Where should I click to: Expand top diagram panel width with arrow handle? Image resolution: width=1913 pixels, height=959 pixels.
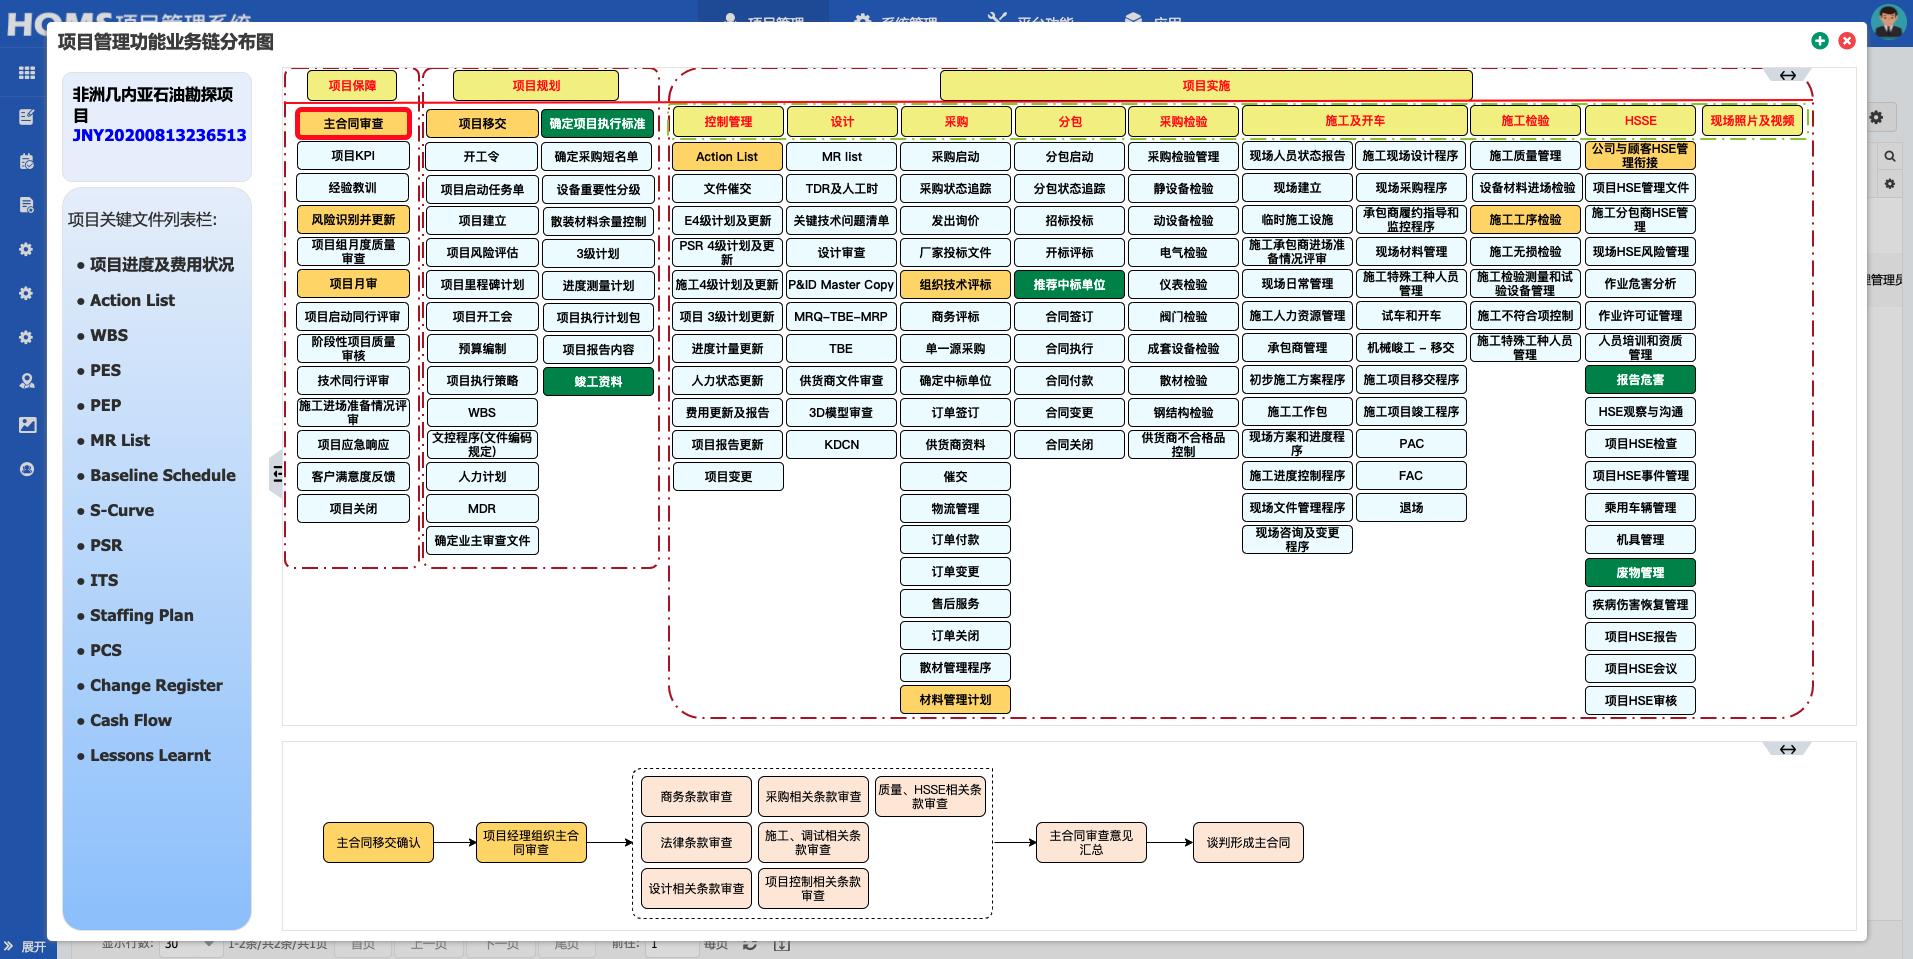1787,76
